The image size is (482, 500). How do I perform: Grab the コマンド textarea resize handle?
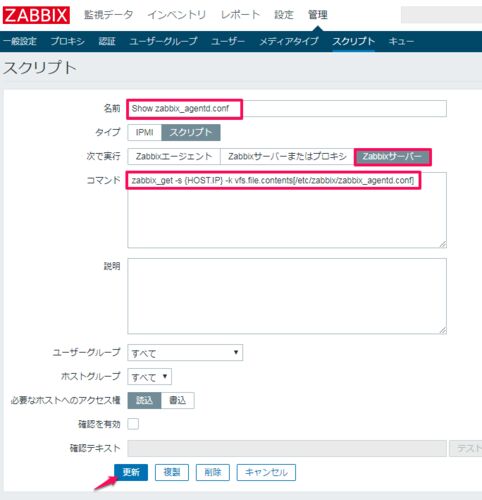(x=443, y=244)
